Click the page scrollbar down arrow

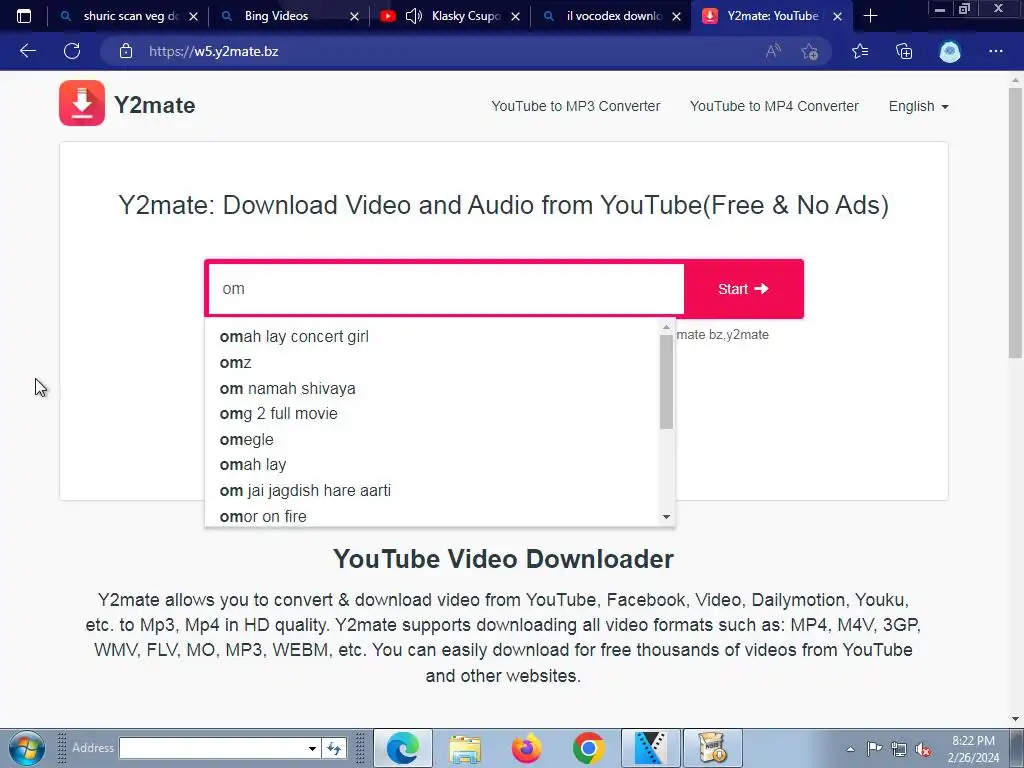(x=1015, y=719)
